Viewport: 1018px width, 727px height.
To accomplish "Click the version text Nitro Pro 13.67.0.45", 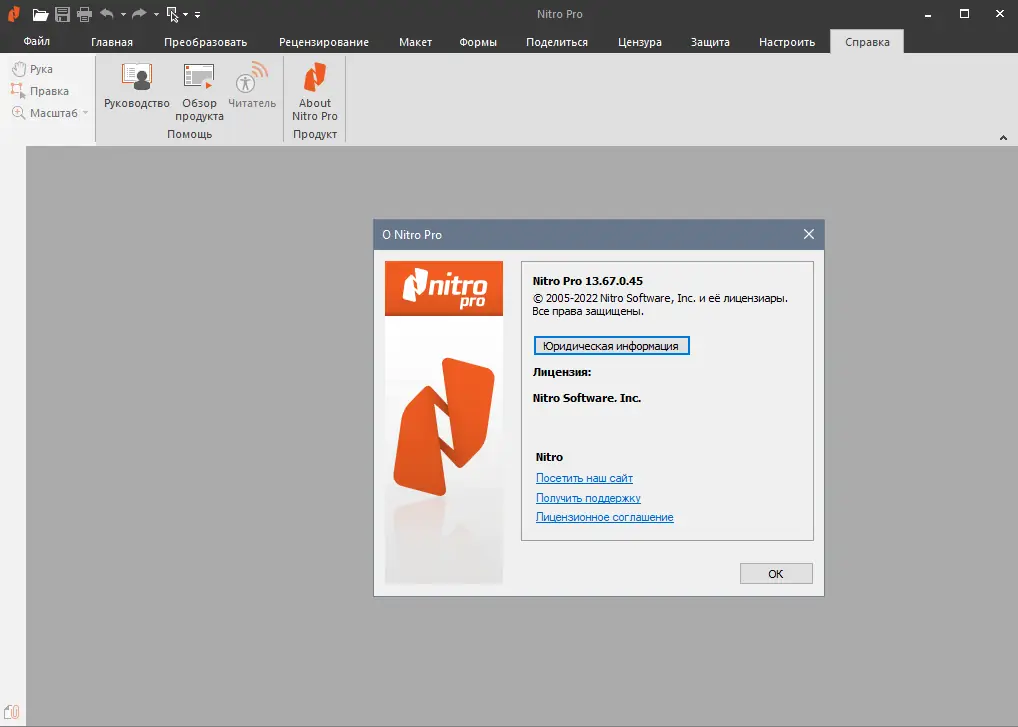I will [588, 281].
